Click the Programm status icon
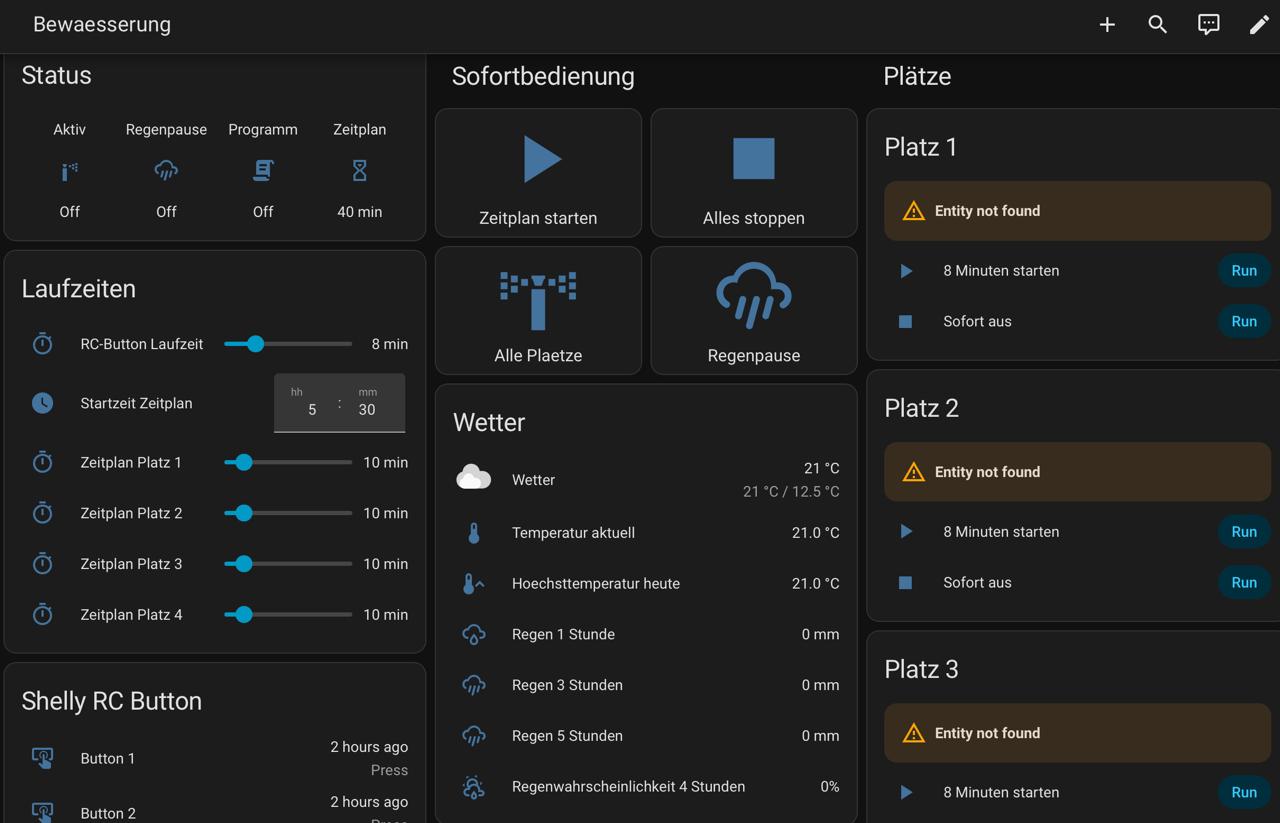The image size is (1280, 823). coord(263,171)
